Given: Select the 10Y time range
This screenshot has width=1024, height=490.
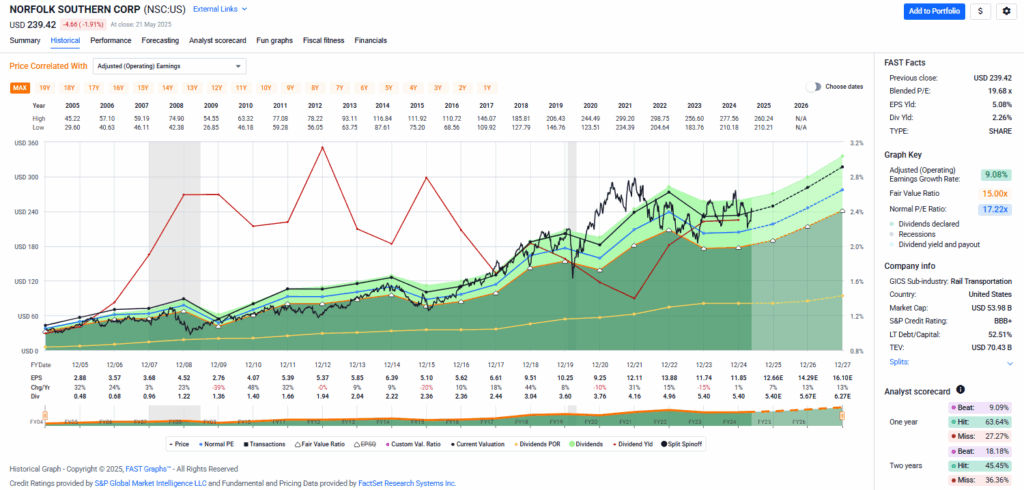Looking at the screenshot, I should point(265,88).
